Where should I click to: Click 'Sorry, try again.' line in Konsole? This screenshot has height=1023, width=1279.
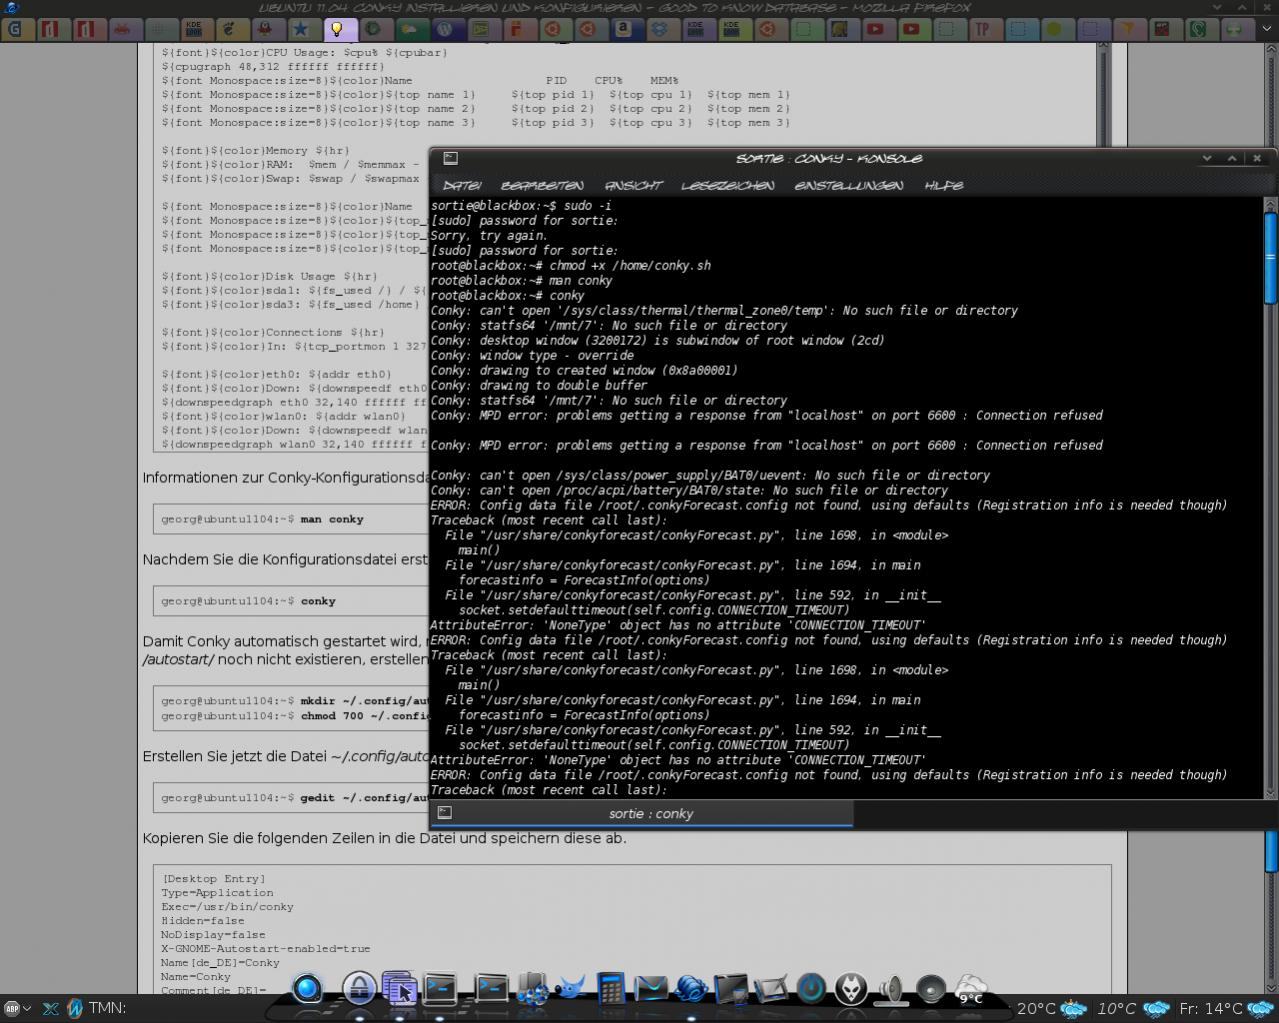(x=489, y=236)
